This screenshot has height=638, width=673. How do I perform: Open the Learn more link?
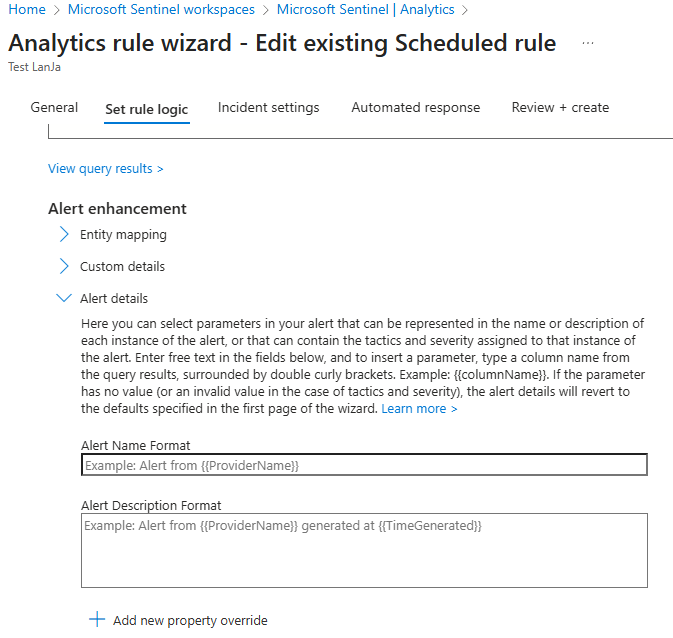click(x=419, y=409)
